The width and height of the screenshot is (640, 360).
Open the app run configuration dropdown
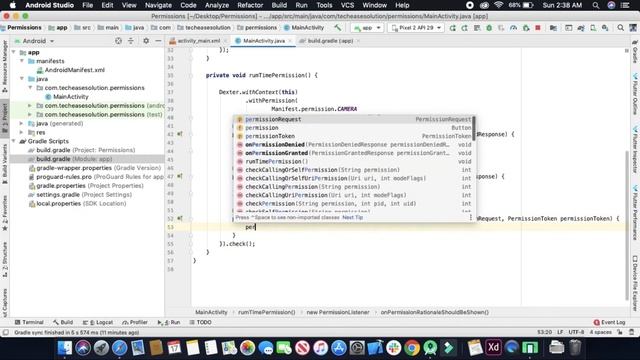tap(367, 28)
